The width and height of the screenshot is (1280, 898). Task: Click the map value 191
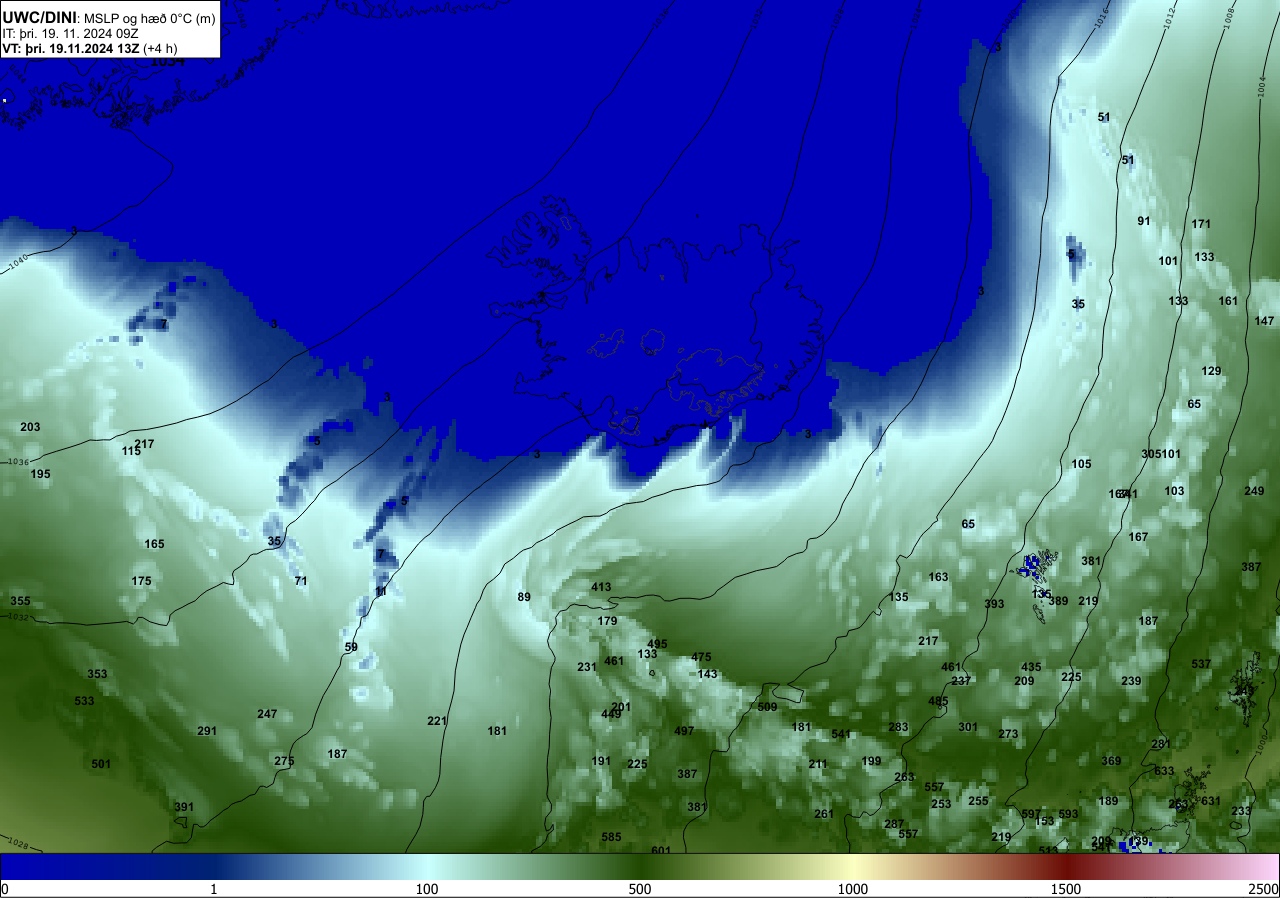pos(601,761)
